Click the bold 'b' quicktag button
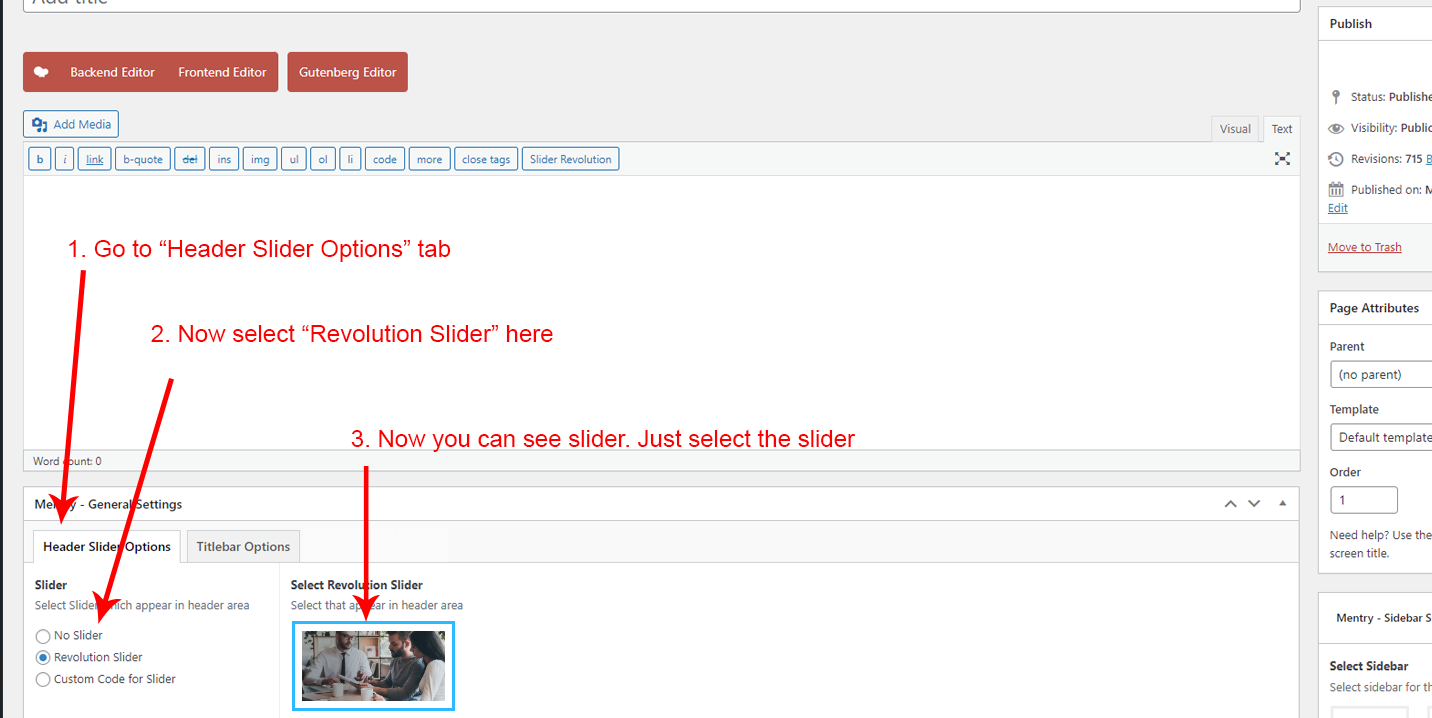Image resolution: width=1432 pixels, height=718 pixels. [x=39, y=159]
